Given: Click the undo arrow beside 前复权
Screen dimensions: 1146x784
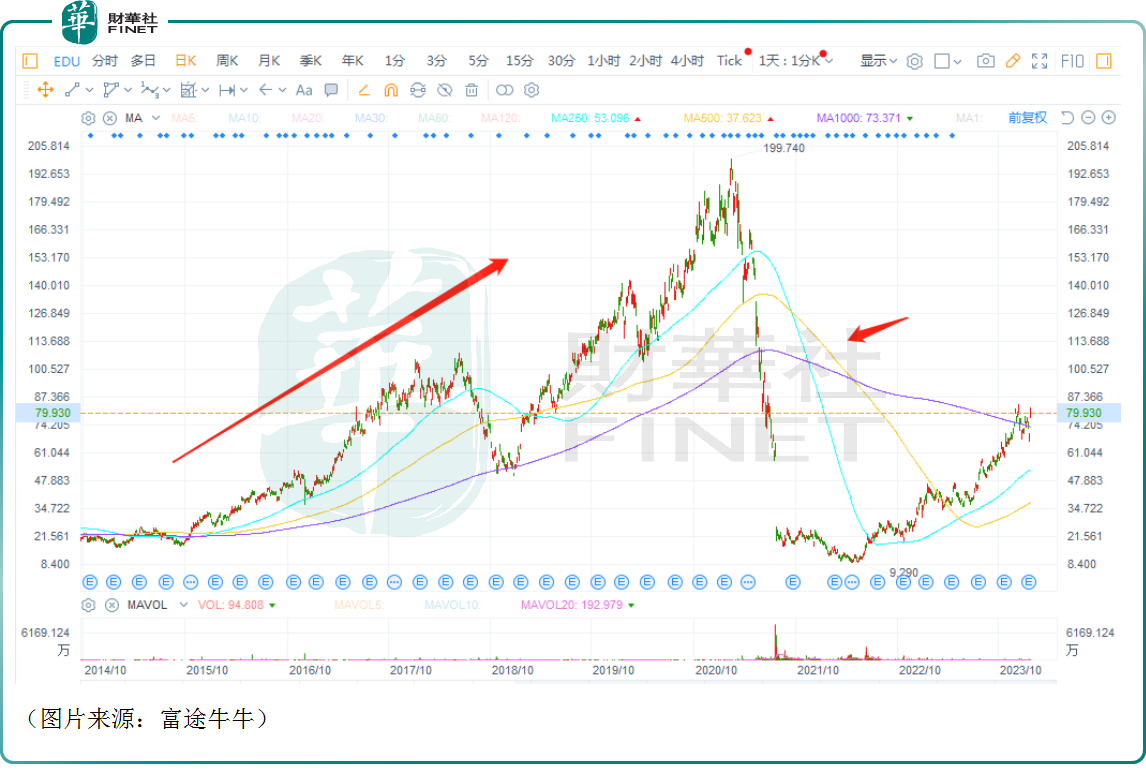Looking at the screenshot, I should [1067, 118].
